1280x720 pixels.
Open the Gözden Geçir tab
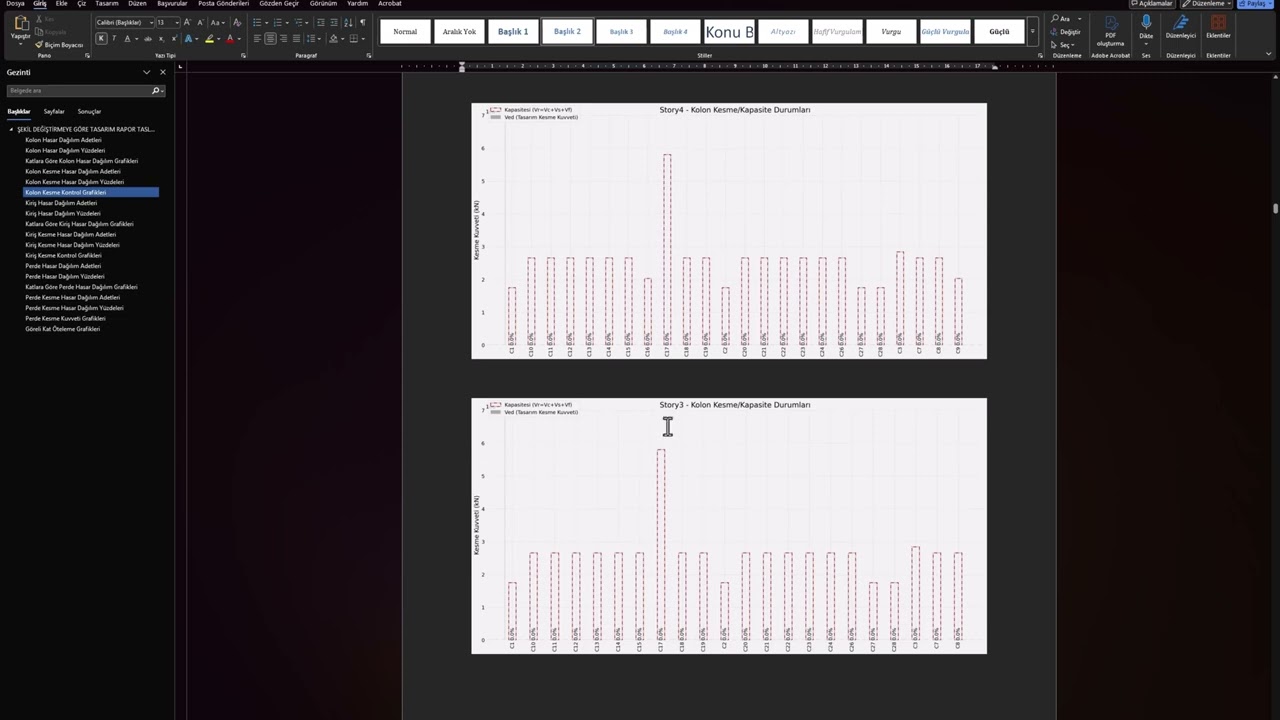(279, 4)
